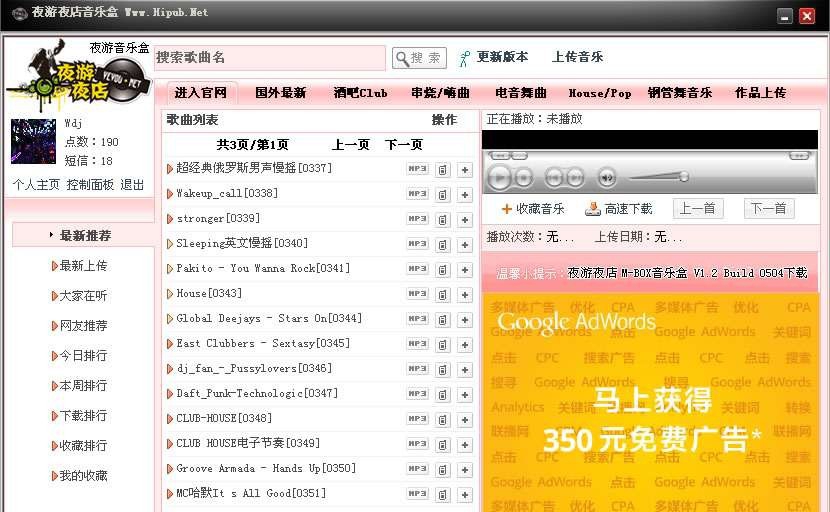830x512 pixels.
Task: Click the orange plus 收藏音乐 icon
Action: [507, 209]
